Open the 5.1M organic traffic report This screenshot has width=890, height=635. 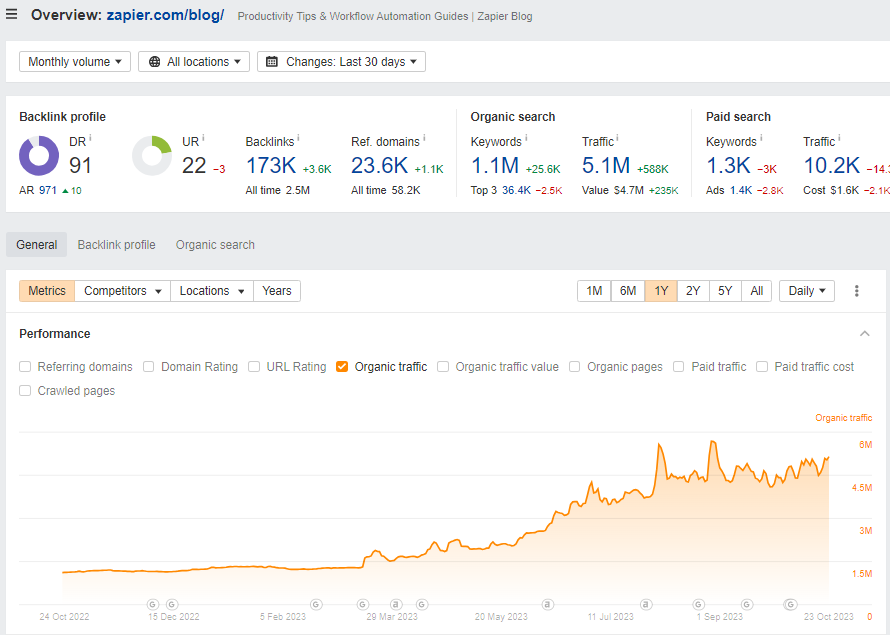(606, 166)
